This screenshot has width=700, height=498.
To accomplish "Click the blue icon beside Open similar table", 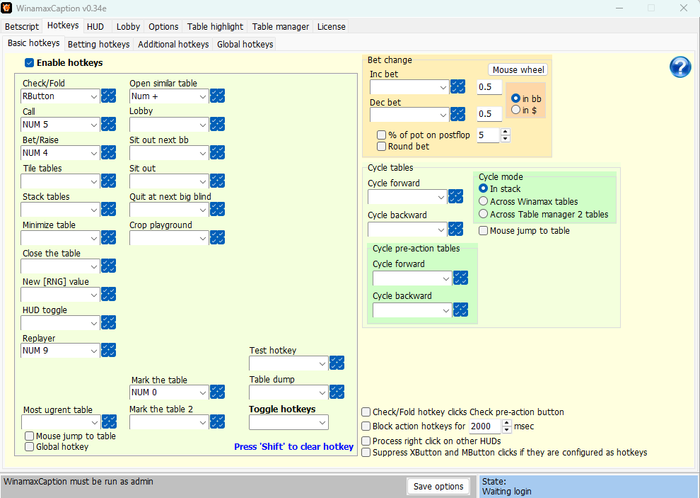I will (217, 96).
